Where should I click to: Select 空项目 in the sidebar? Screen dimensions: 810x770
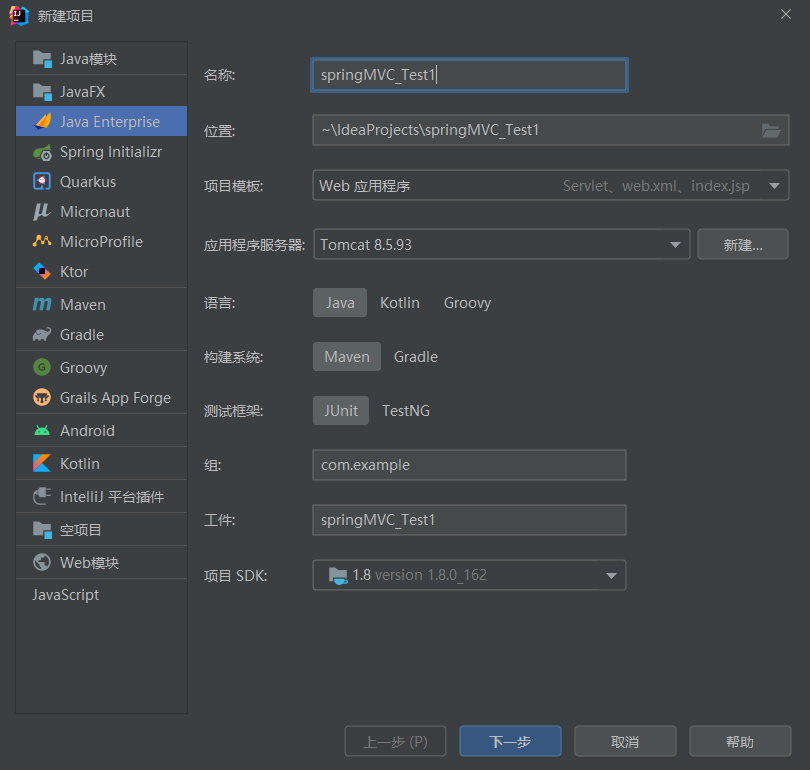(x=101, y=529)
